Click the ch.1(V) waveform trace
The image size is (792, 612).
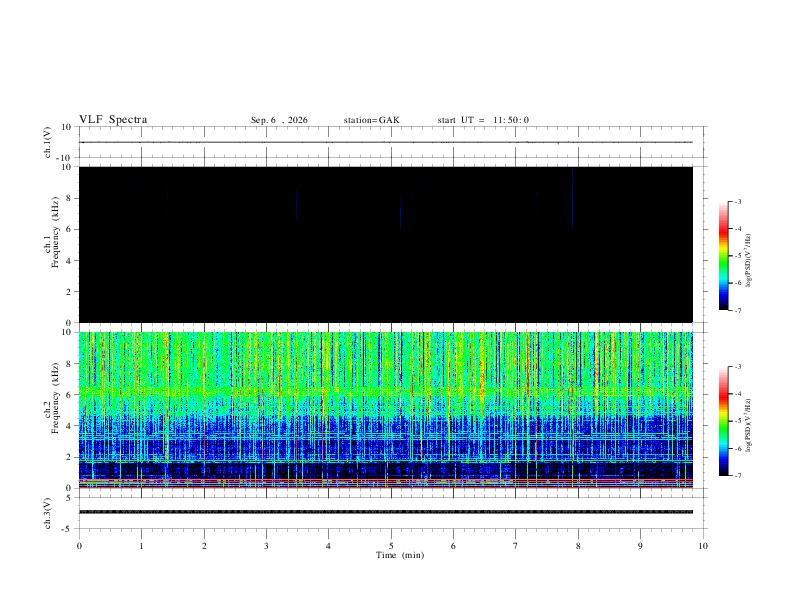[x=386, y=142]
